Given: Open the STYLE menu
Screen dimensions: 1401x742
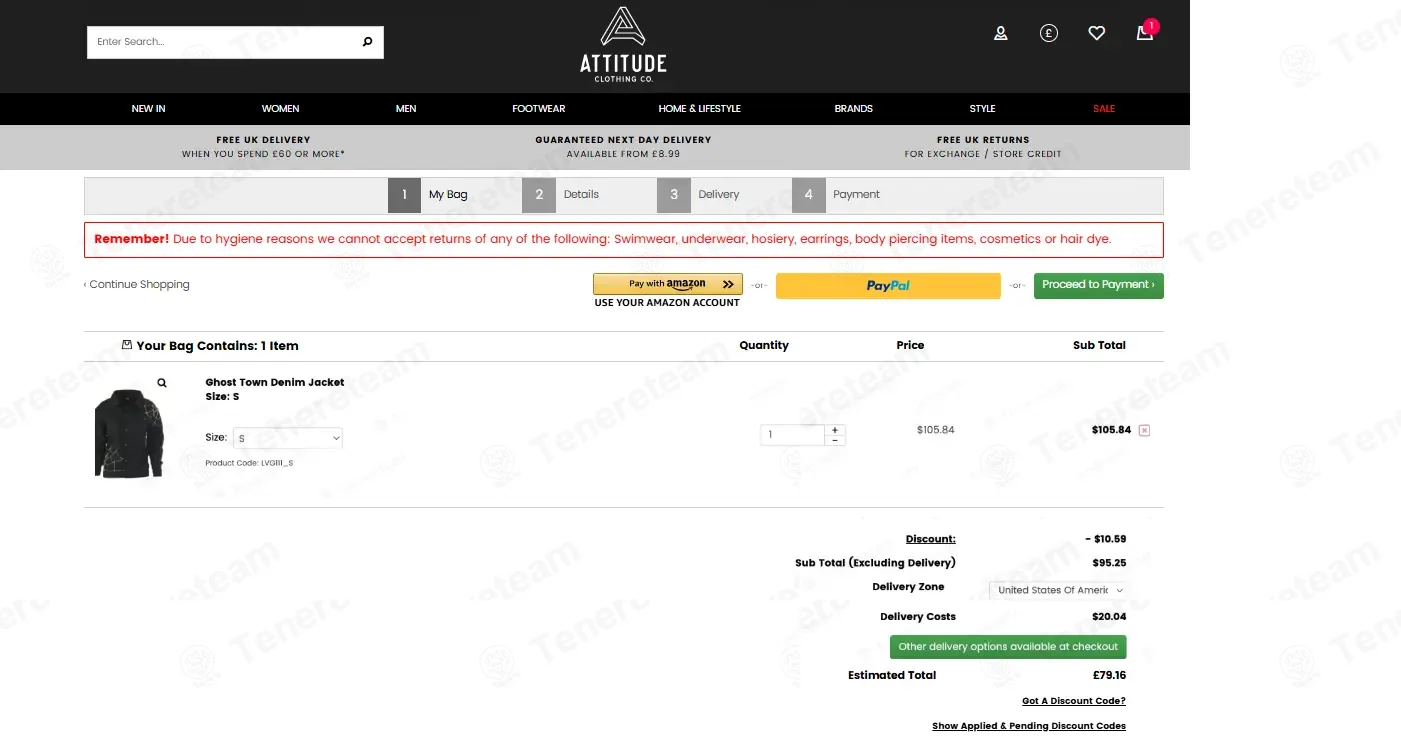Looking at the screenshot, I should click(983, 108).
